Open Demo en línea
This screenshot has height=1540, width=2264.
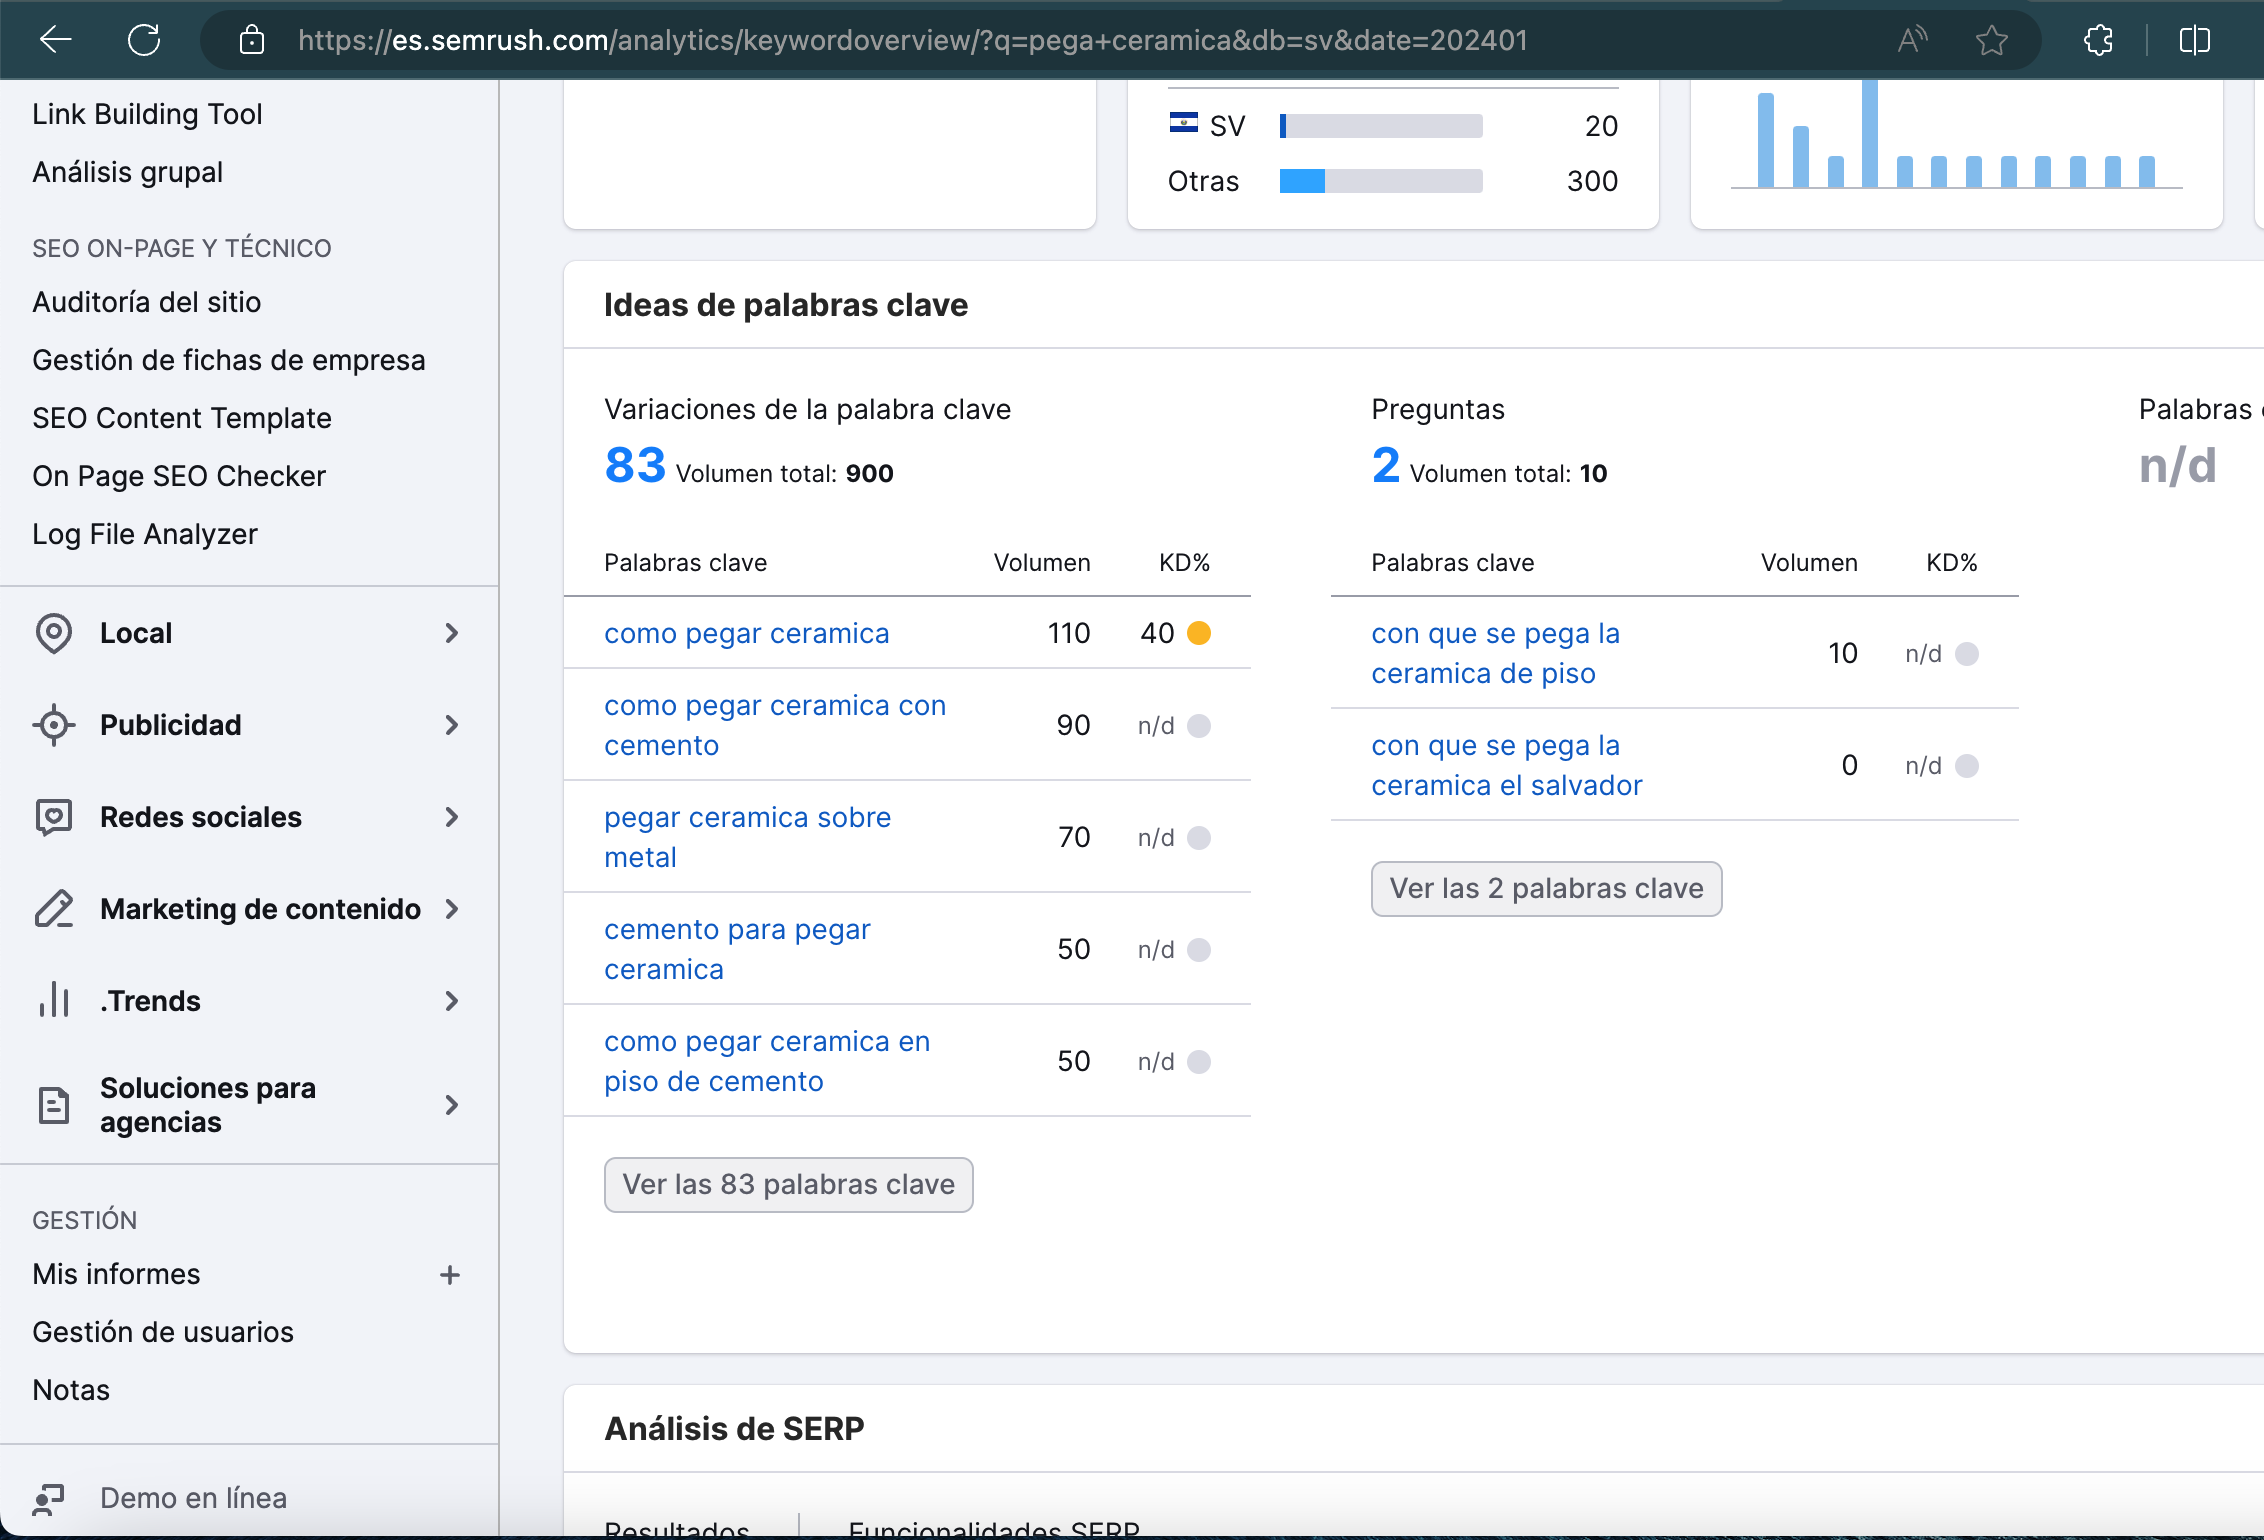pyautogui.click(x=193, y=1498)
